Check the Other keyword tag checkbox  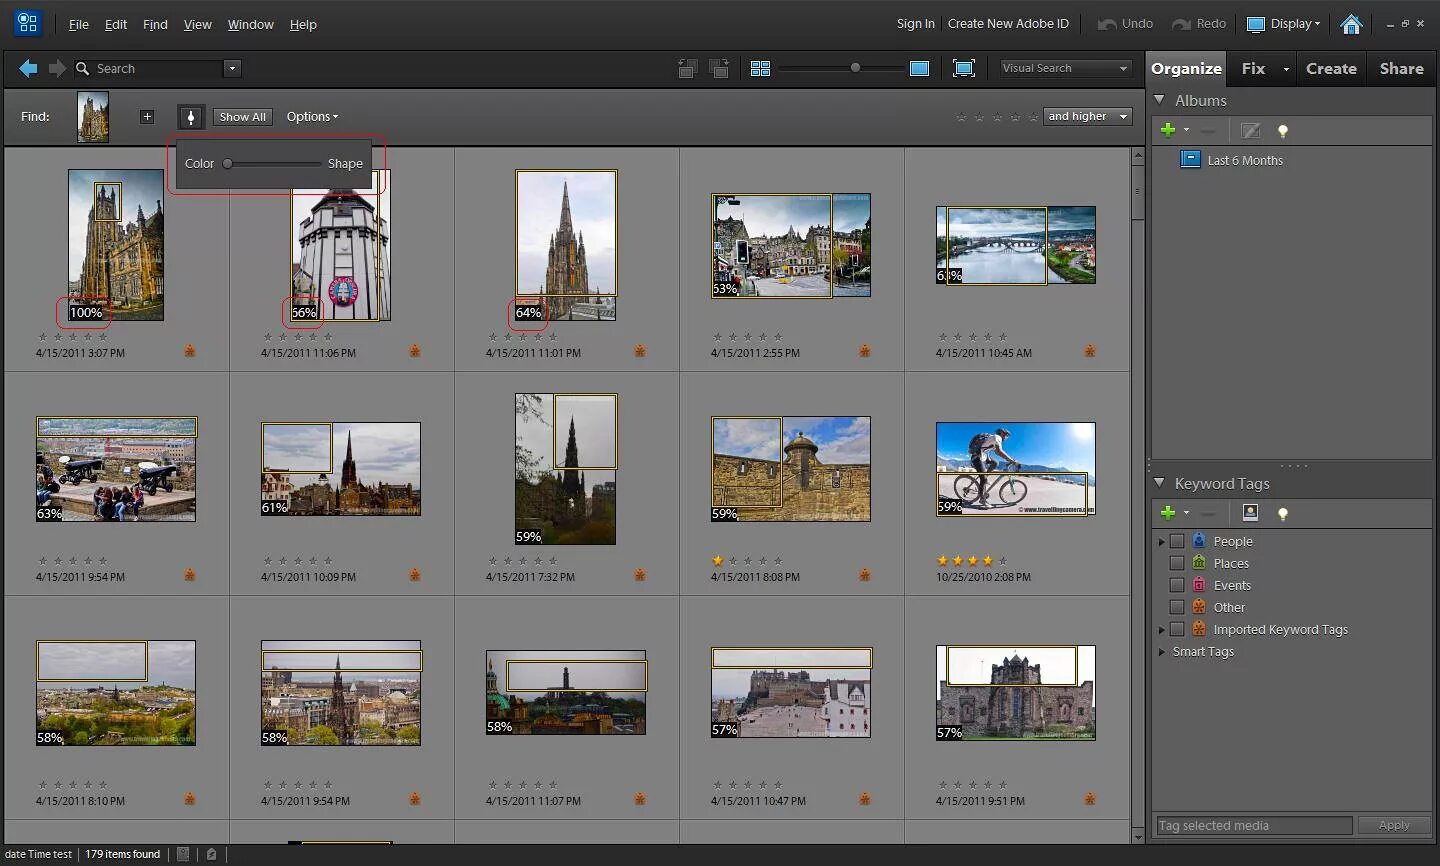click(1177, 607)
